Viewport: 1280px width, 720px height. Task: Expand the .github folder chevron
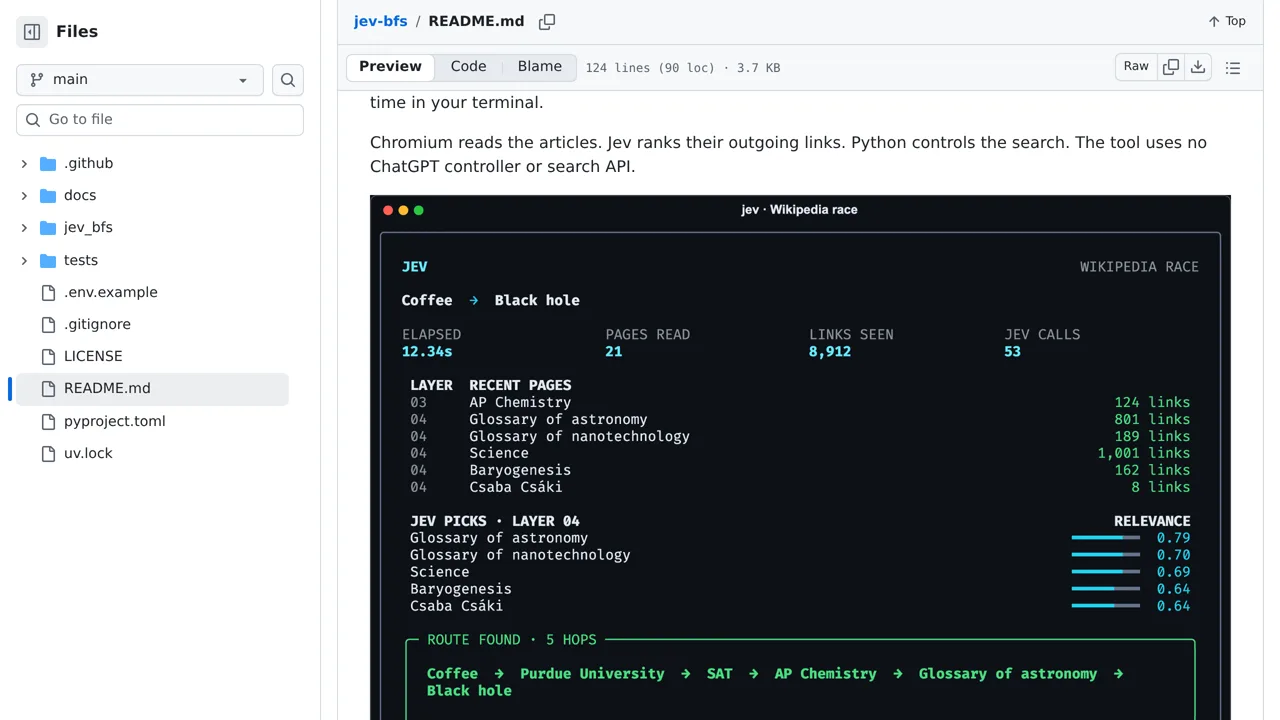click(24, 163)
